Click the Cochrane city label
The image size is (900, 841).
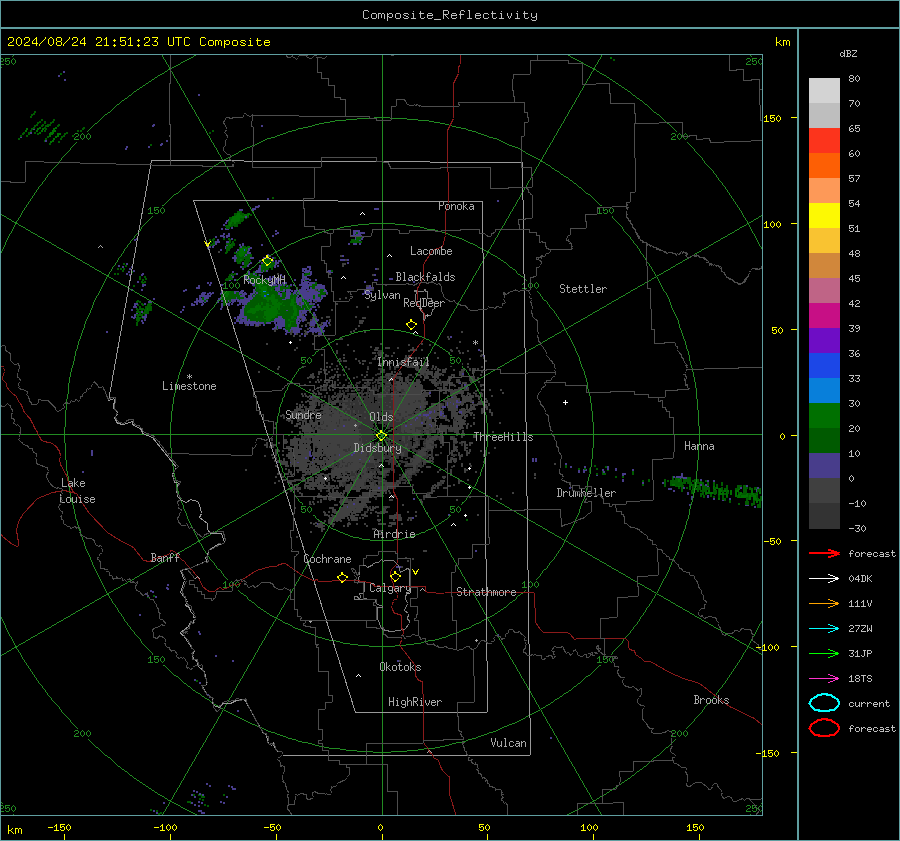(x=327, y=559)
